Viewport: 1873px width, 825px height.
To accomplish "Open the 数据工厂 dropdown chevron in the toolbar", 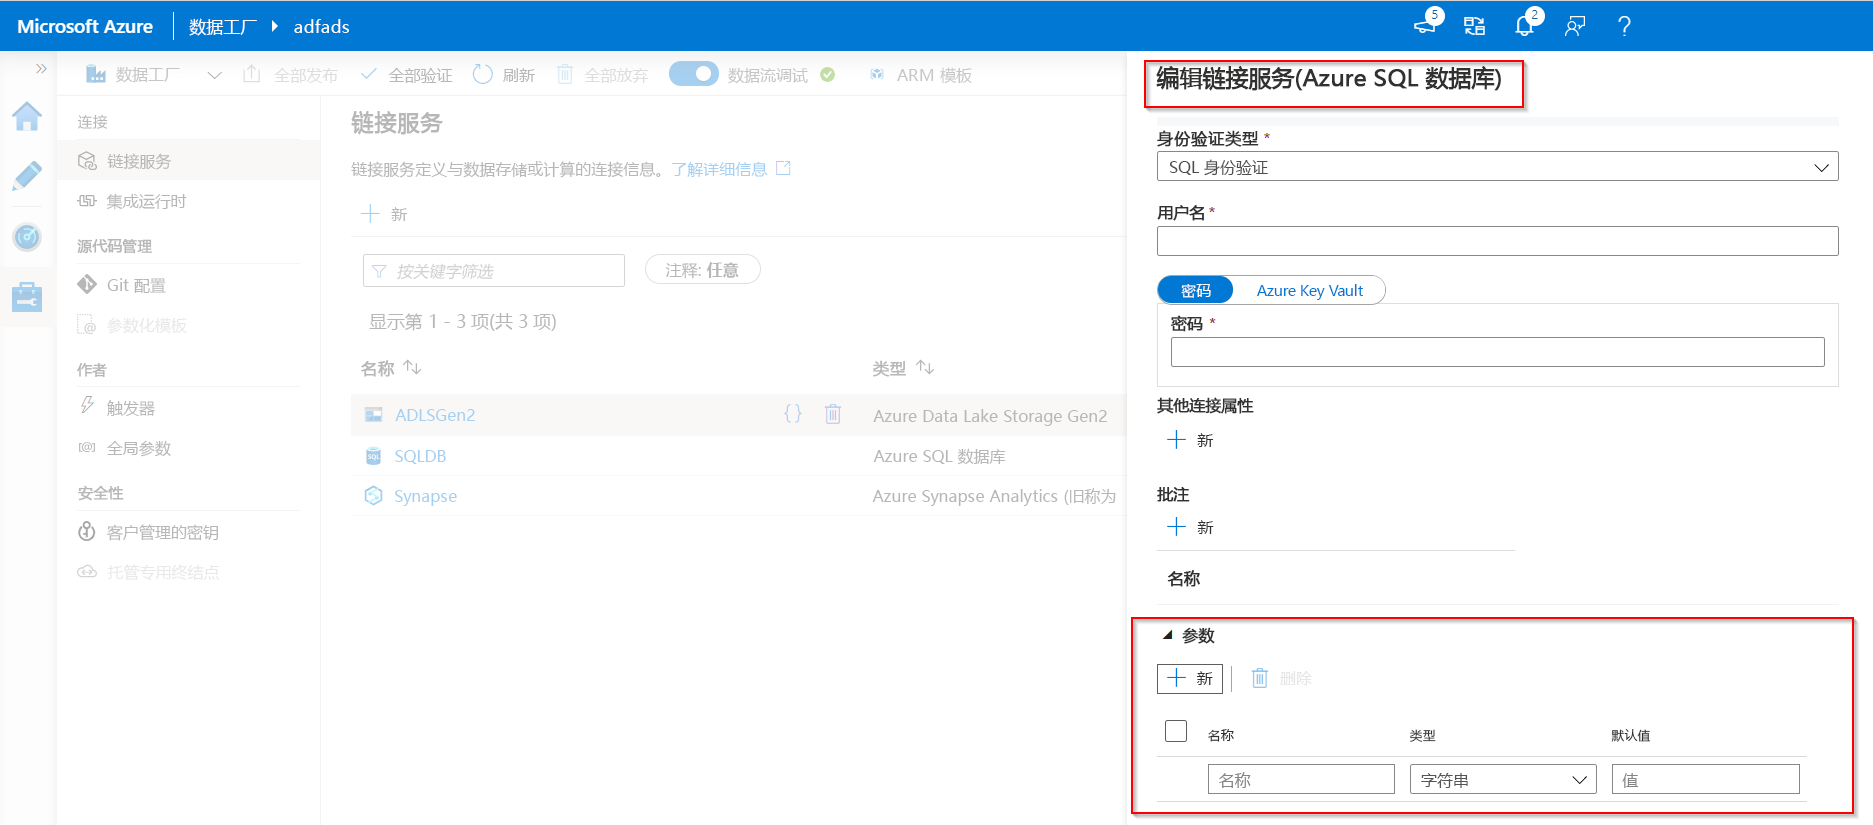I will point(214,75).
